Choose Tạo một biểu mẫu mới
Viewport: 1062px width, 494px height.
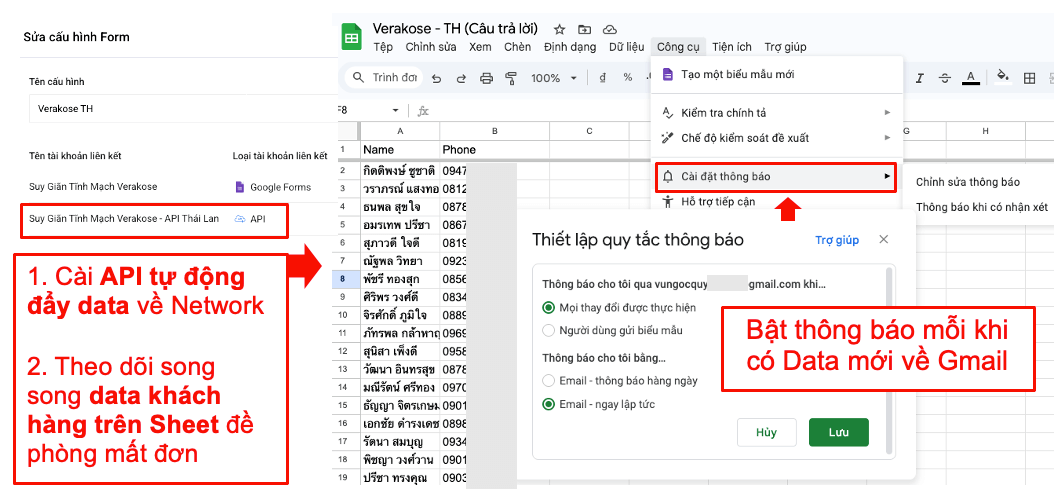776,75
